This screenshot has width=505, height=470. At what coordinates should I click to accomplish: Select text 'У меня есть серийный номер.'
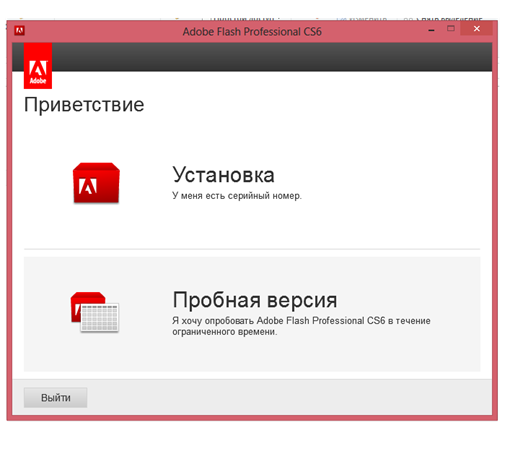[237, 196]
